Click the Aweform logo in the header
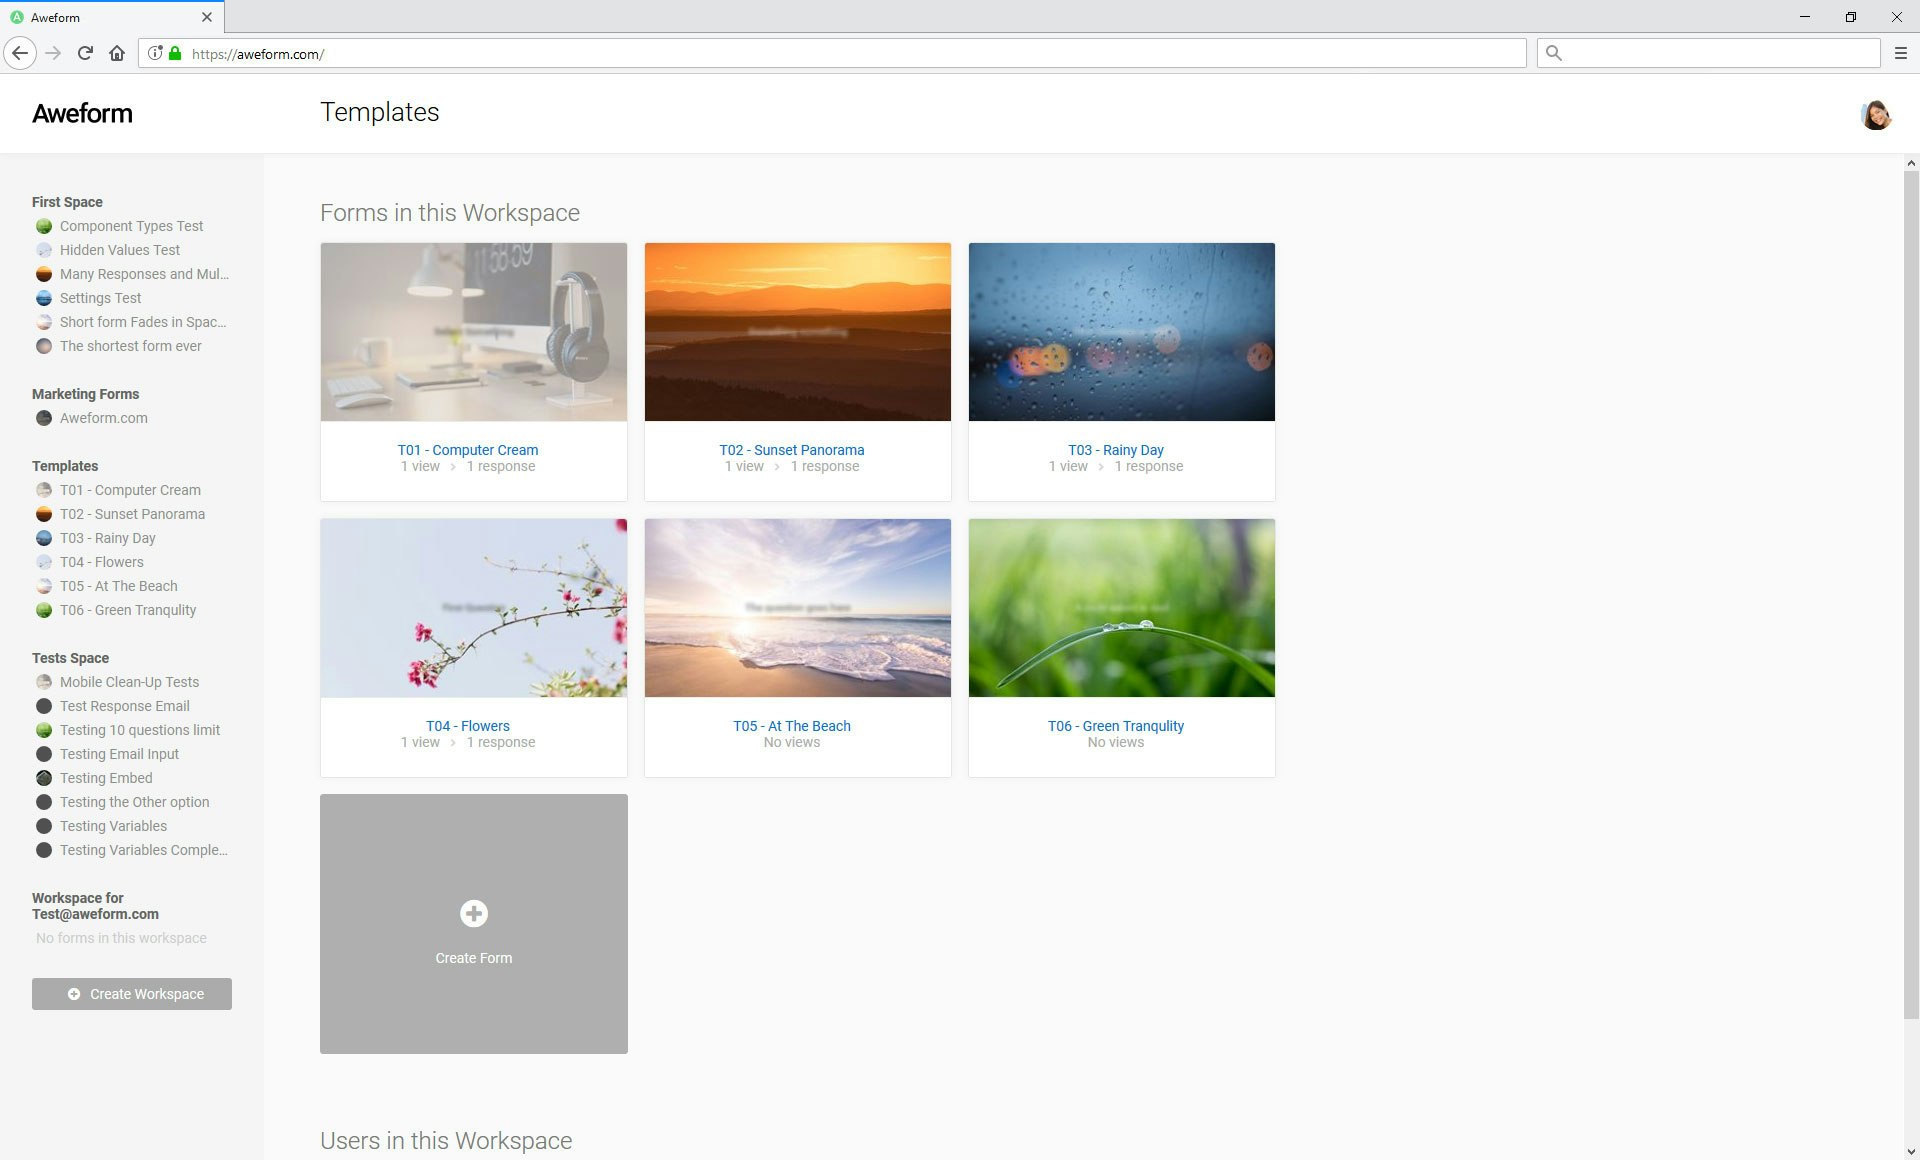Screen dimensions: 1920x1160 click(82, 113)
